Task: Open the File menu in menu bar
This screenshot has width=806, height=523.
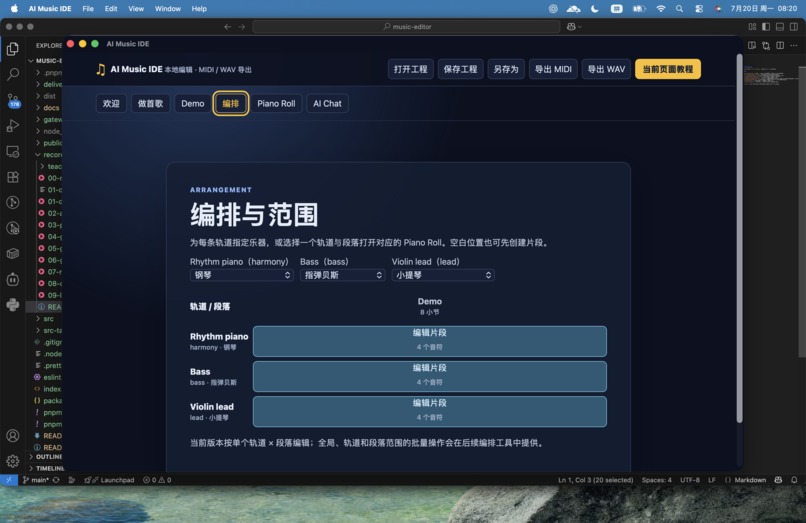Action: point(88,9)
